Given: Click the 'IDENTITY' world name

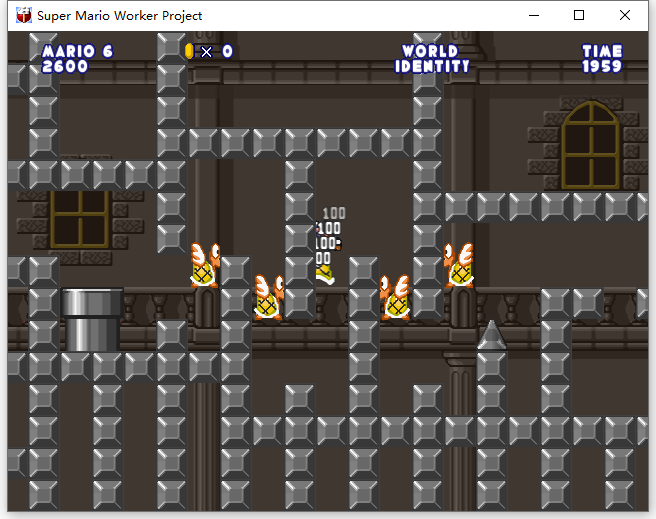Looking at the screenshot, I should pyautogui.click(x=432, y=66).
